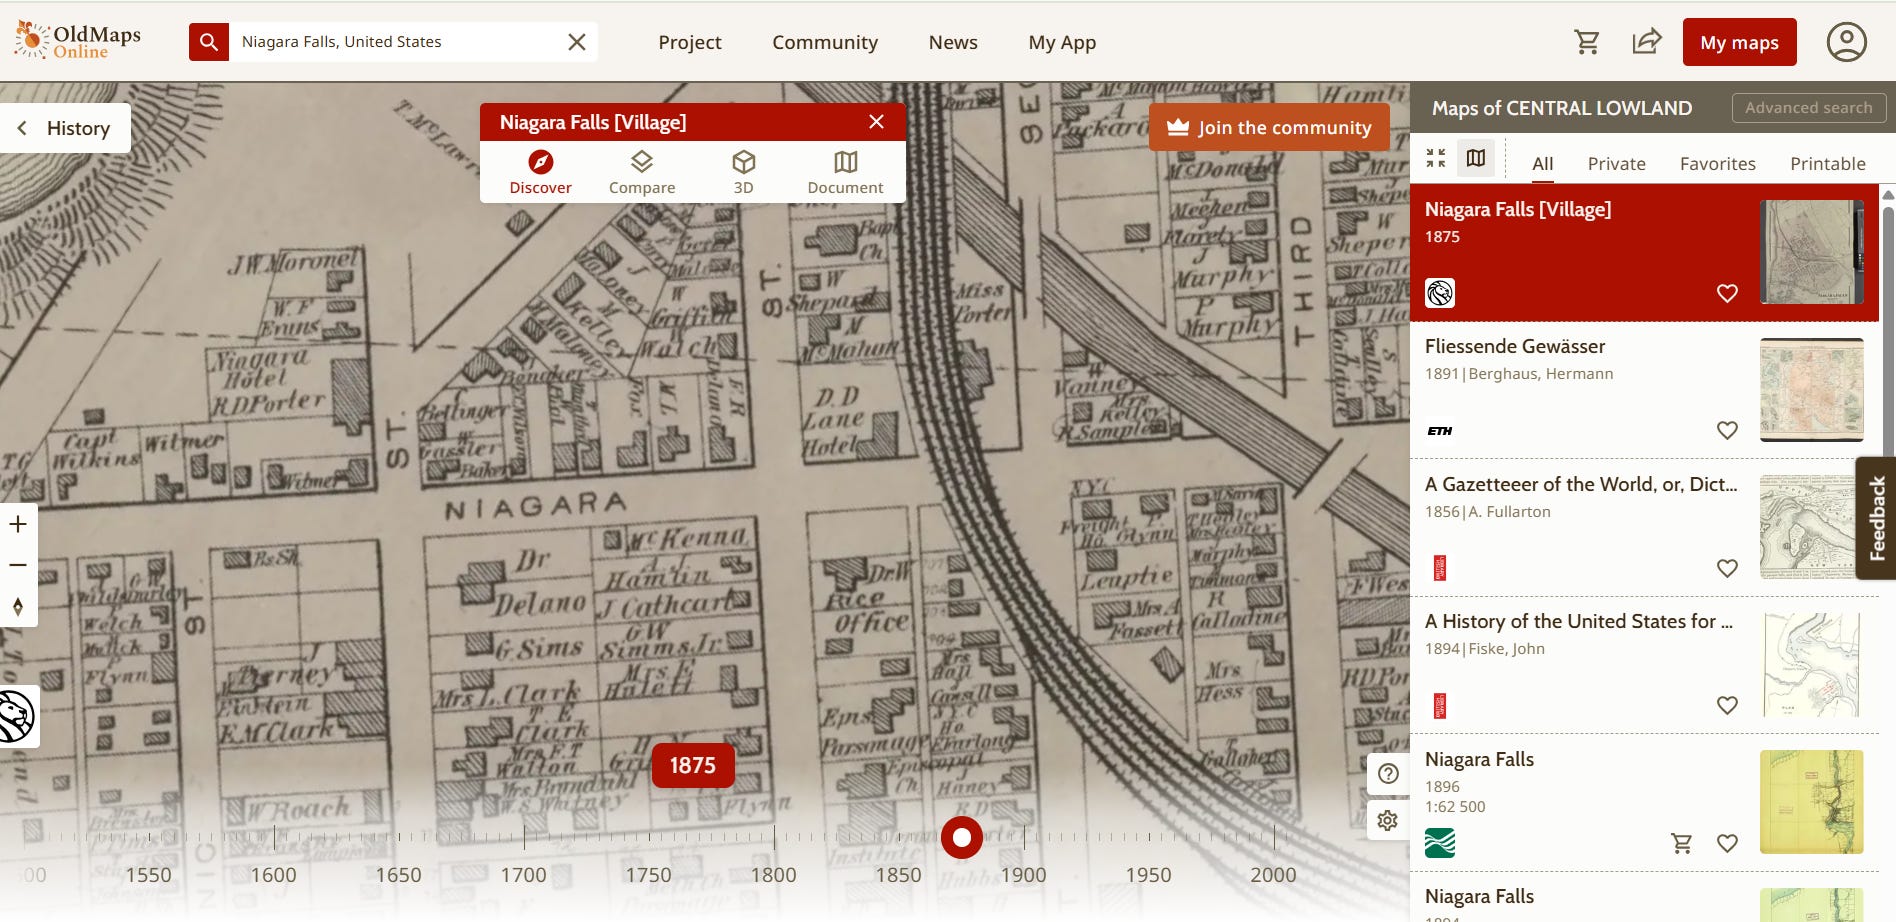Open the Feedback side tab
This screenshot has width=1896, height=922.
1876,518
